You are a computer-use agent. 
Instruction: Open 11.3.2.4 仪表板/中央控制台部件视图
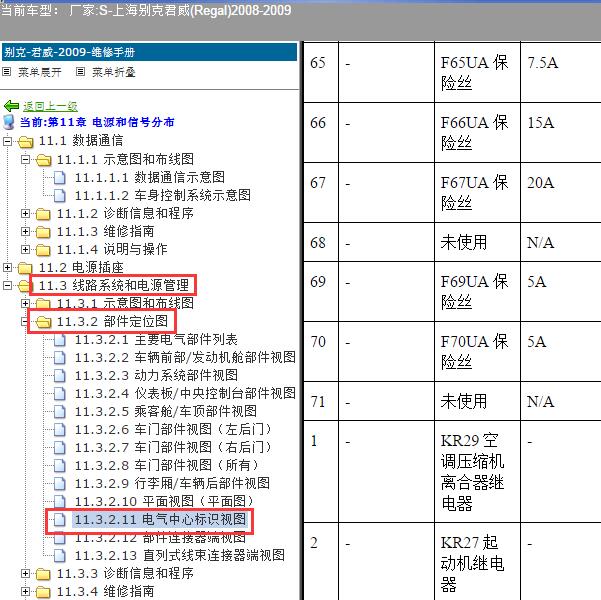185,394
